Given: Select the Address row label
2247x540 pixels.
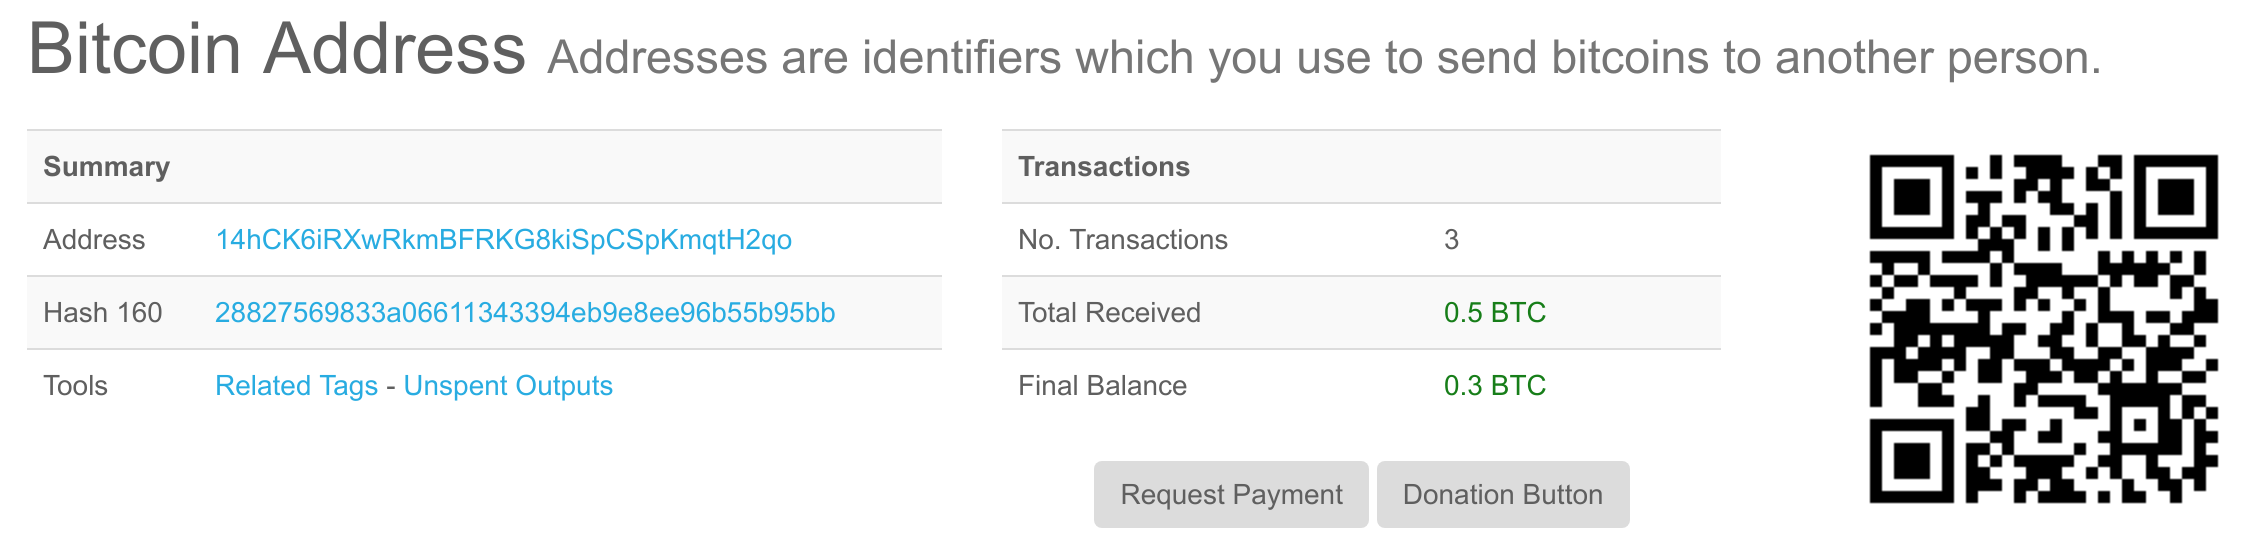Looking at the screenshot, I should [x=94, y=240].
